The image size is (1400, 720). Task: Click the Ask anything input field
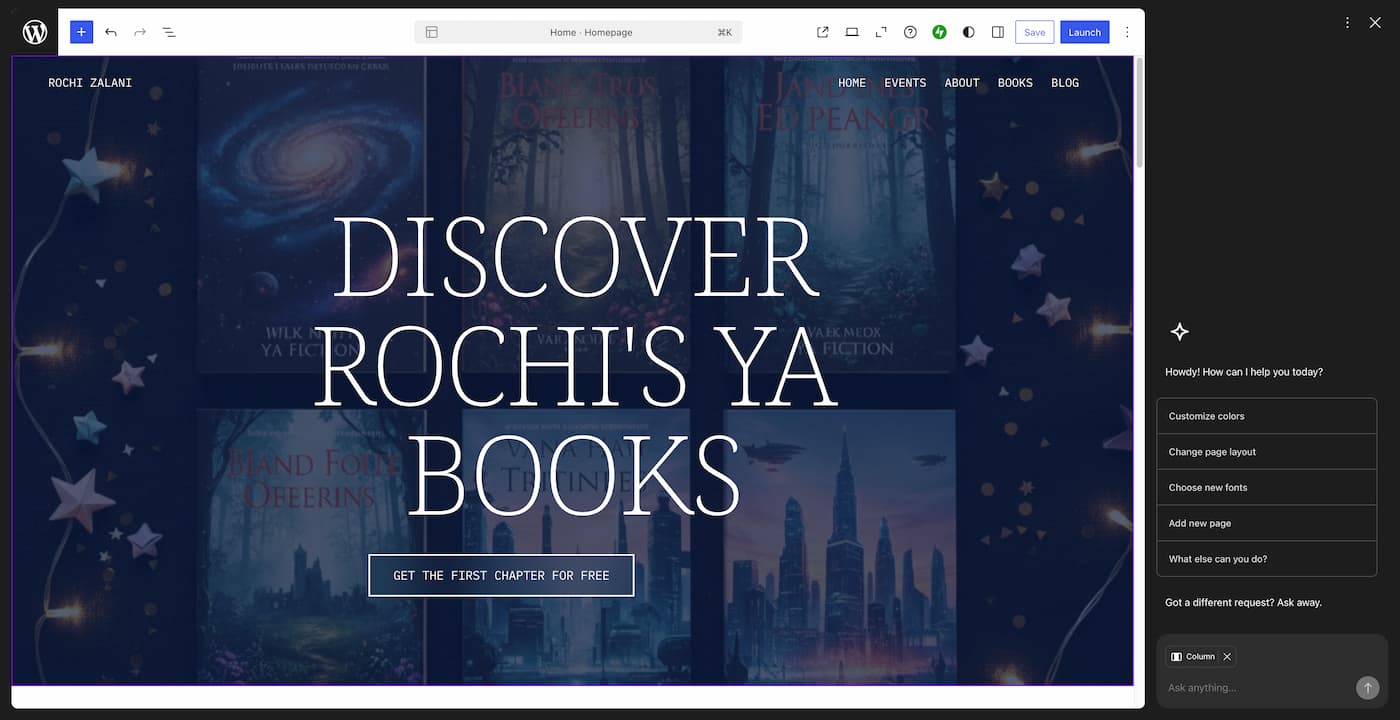pos(1250,687)
